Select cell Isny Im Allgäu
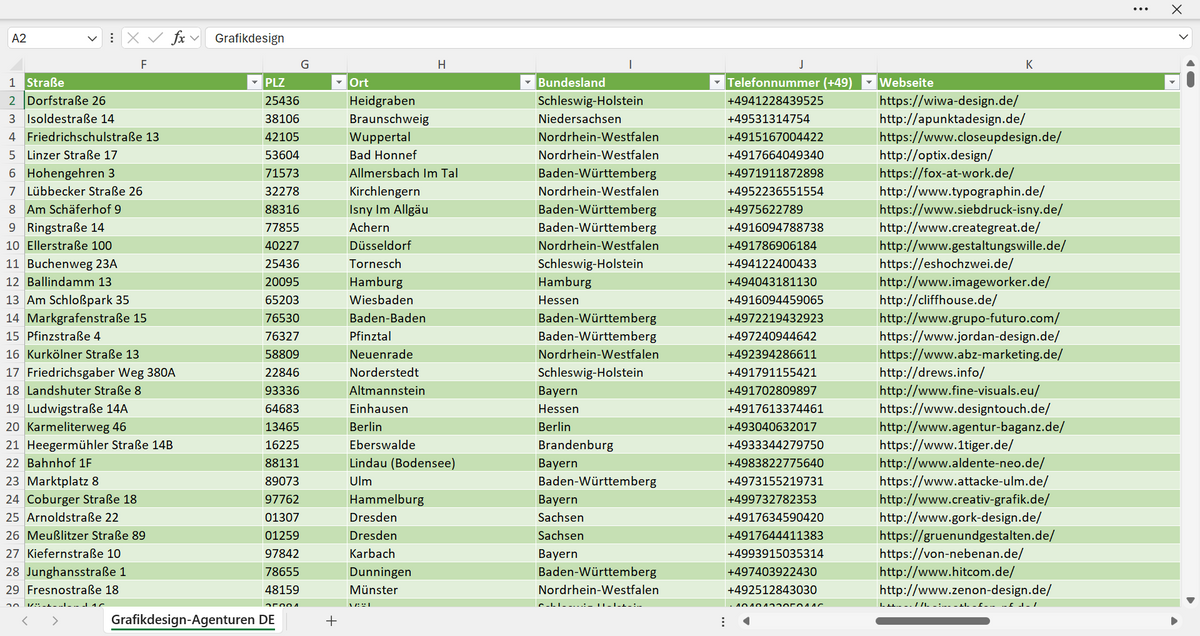This screenshot has width=1200, height=636. 441,209
